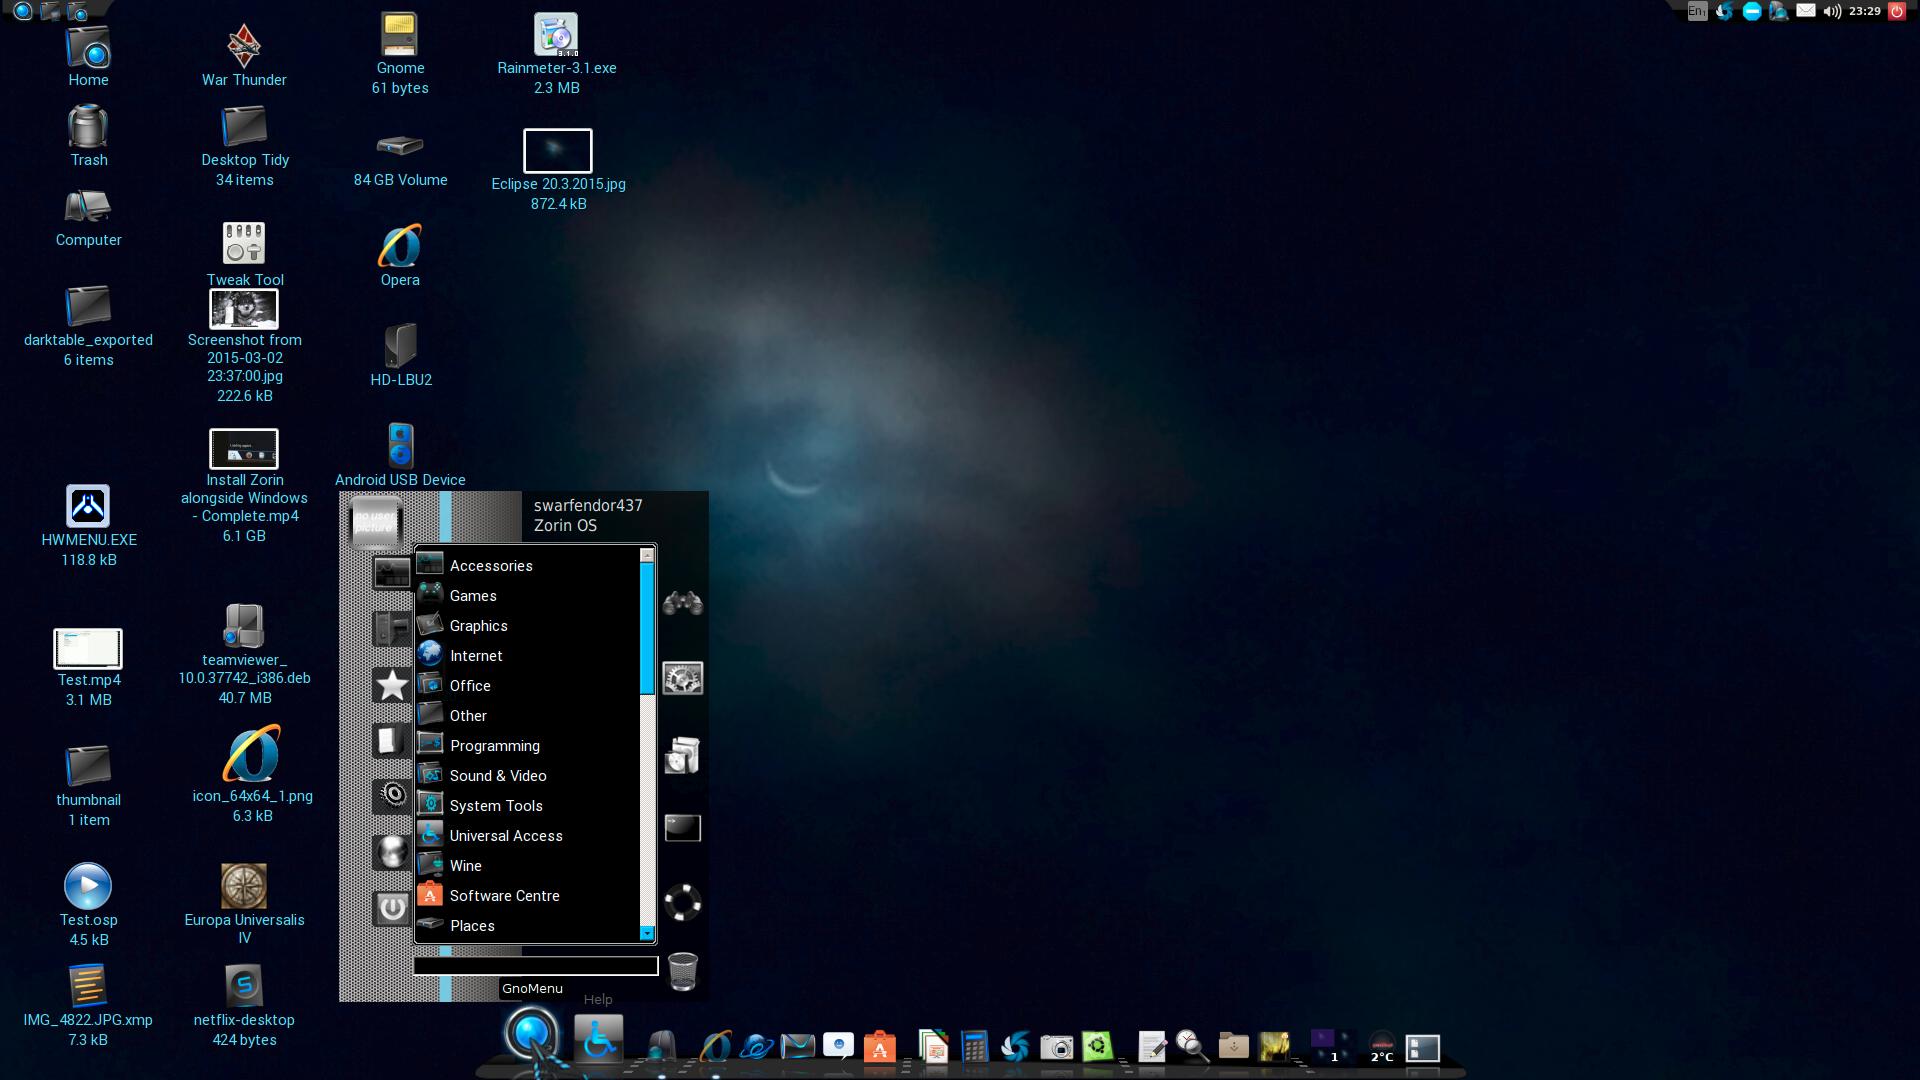Click the GnoMenu search input box
This screenshot has width=1920, height=1080.
(x=536, y=966)
